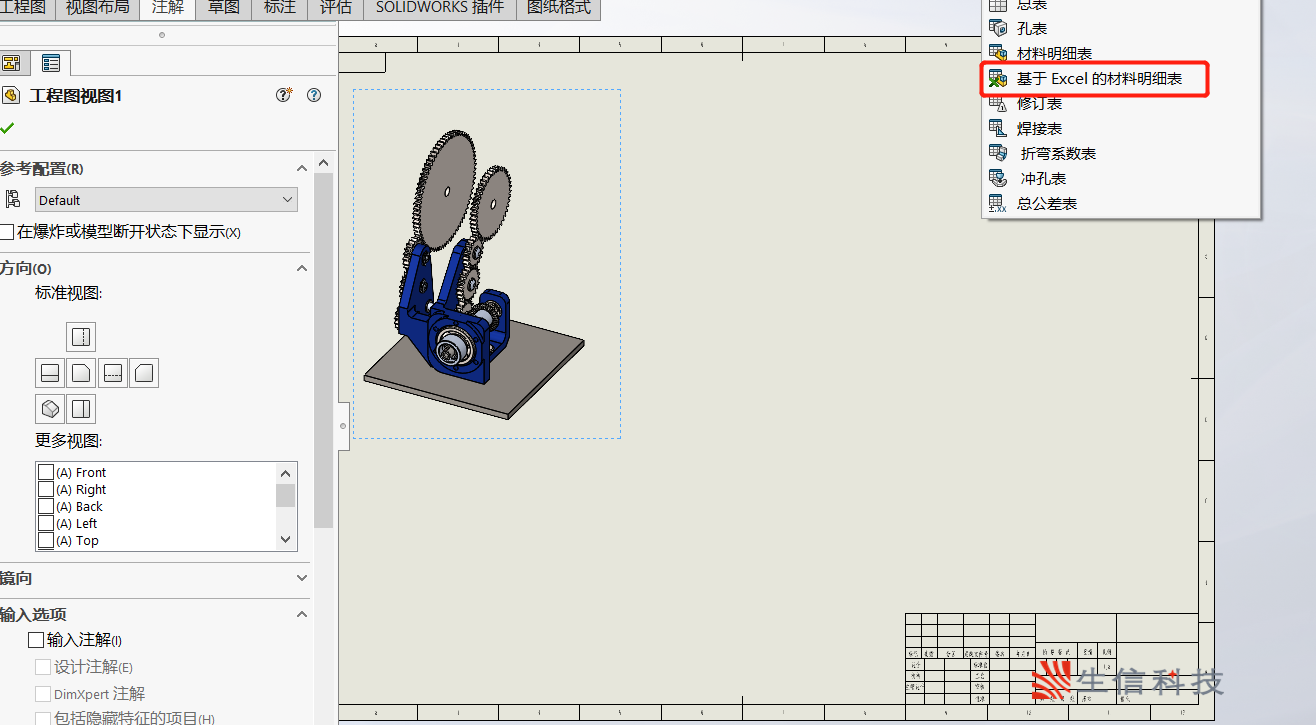Check the (A) Right view box

pyautogui.click(x=45, y=489)
